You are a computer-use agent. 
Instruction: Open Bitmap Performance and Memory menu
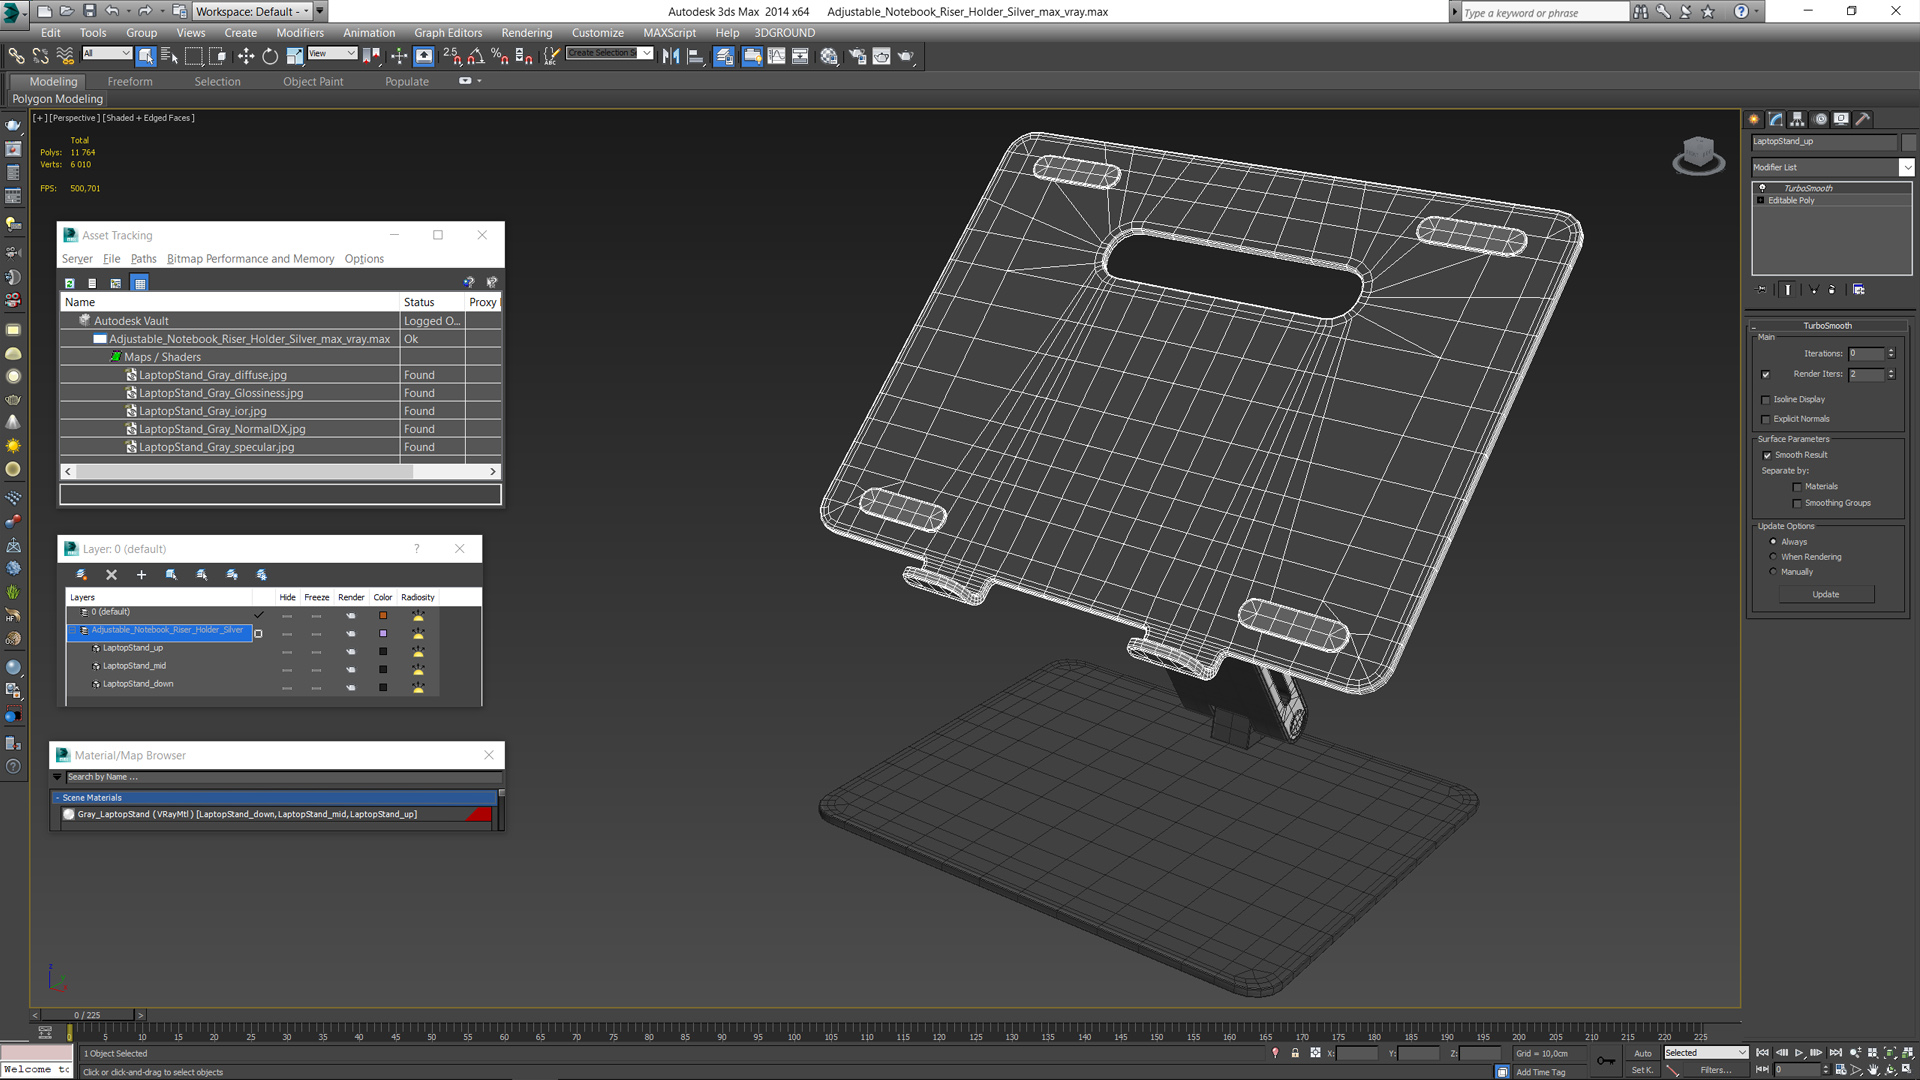(250, 259)
